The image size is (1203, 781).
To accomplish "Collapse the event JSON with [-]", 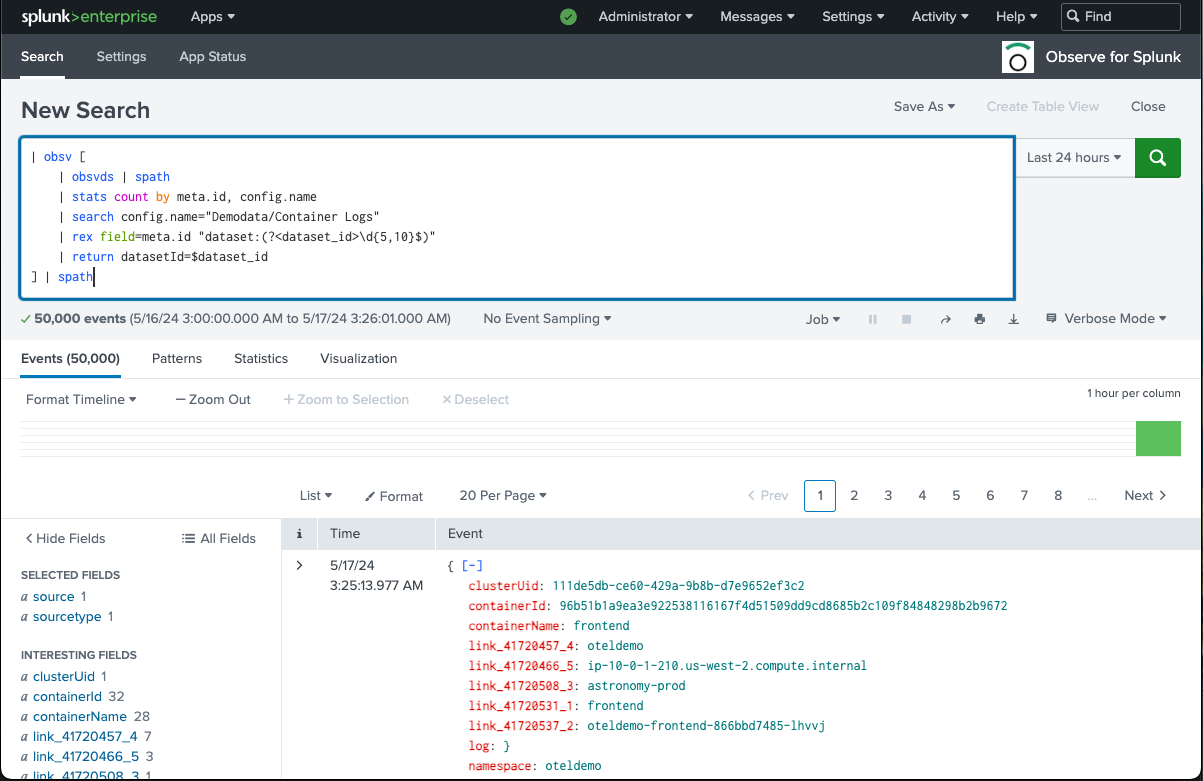I will tap(472, 566).
